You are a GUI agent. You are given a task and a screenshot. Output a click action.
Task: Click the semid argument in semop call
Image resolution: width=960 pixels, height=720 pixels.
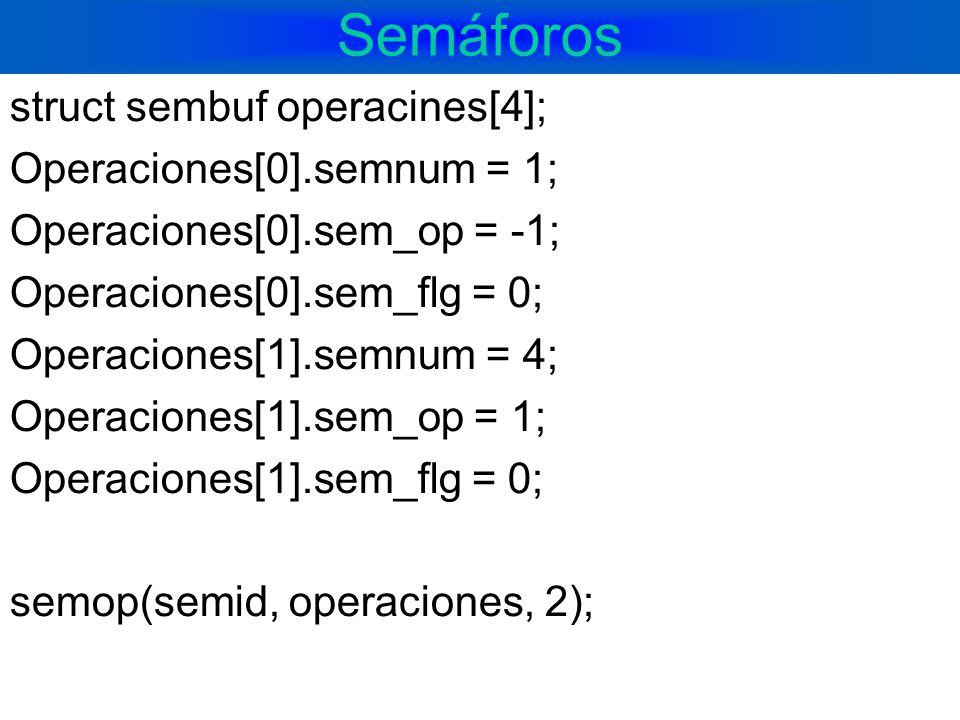pyautogui.click(x=210, y=602)
